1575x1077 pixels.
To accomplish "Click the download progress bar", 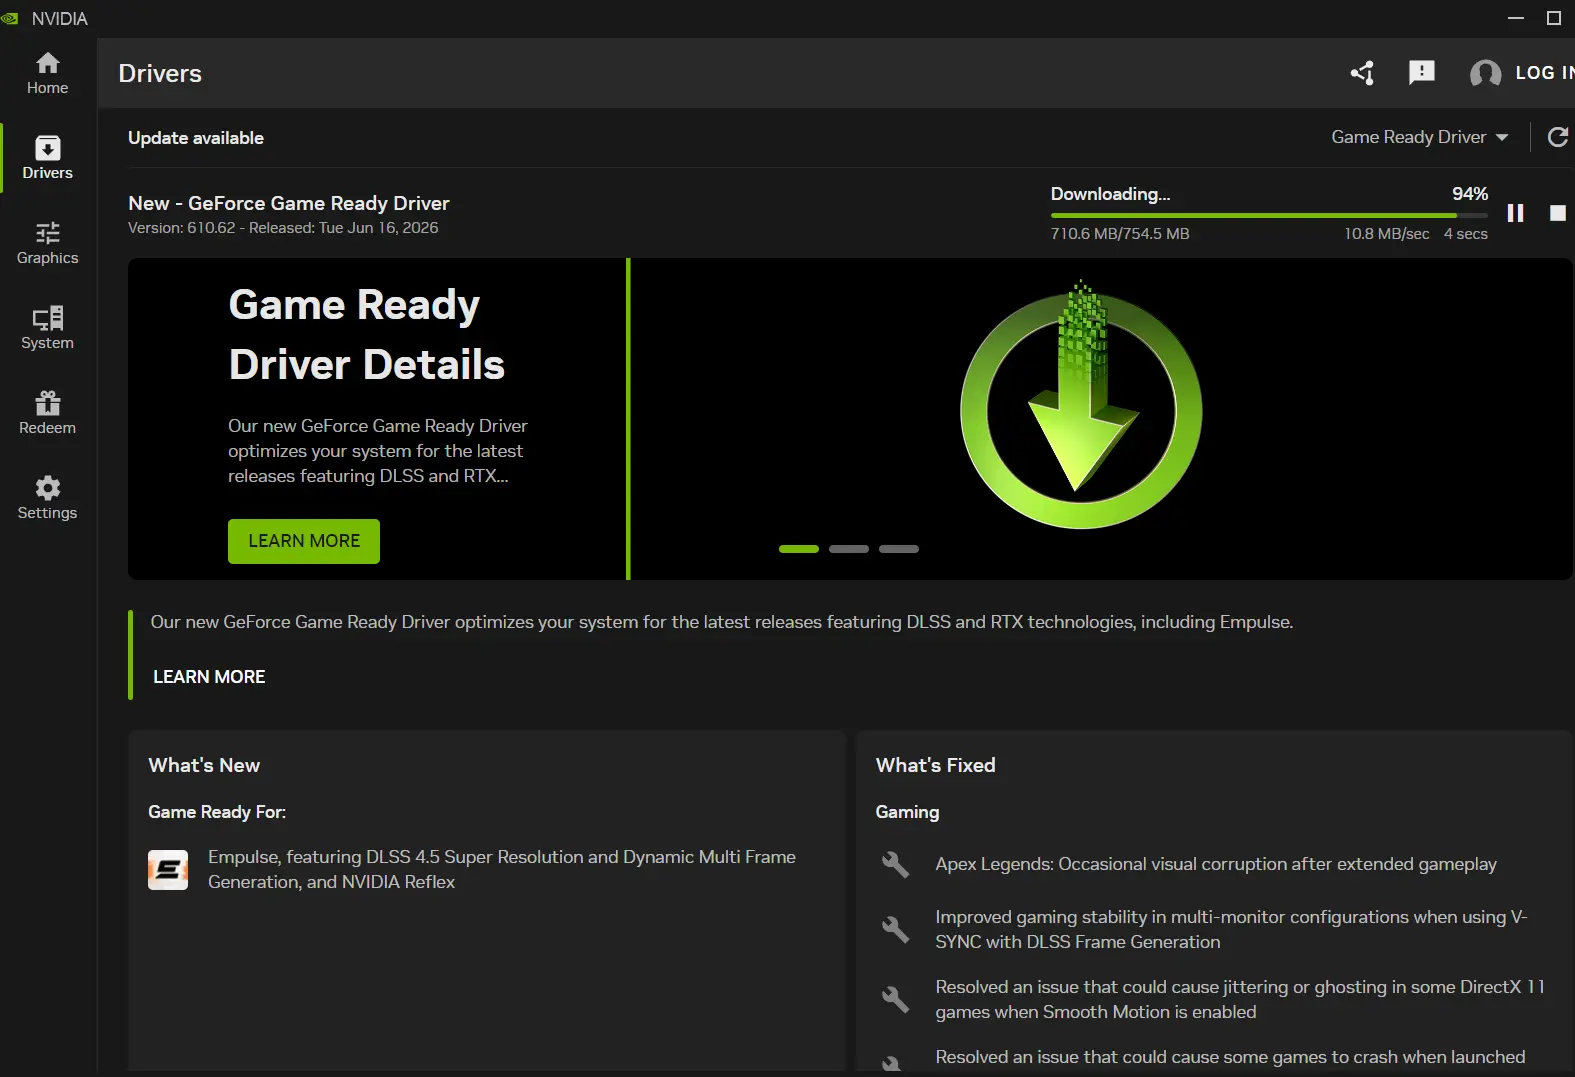I will click(x=1269, y=215).
